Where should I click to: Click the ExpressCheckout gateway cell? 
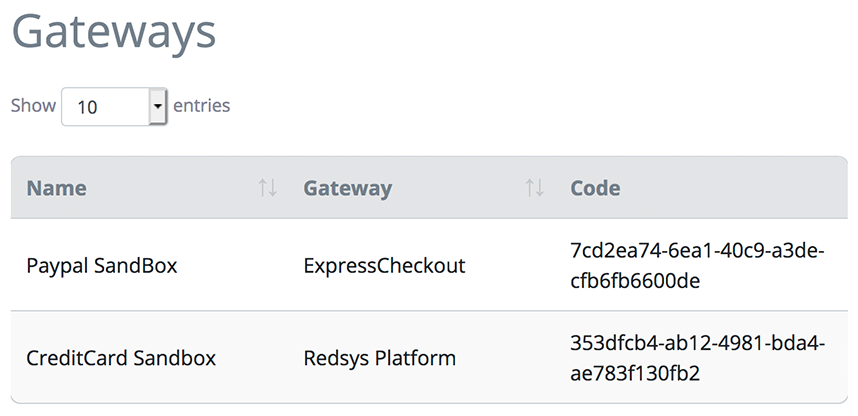pos(384,266)
